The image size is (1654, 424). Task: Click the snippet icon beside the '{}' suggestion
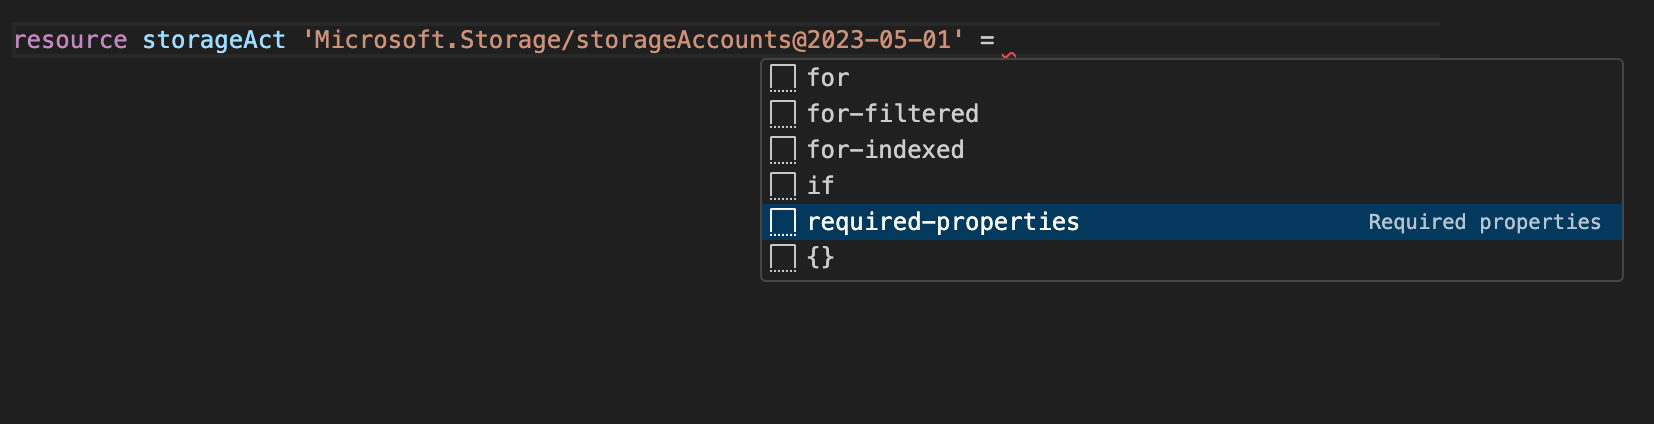783,258
